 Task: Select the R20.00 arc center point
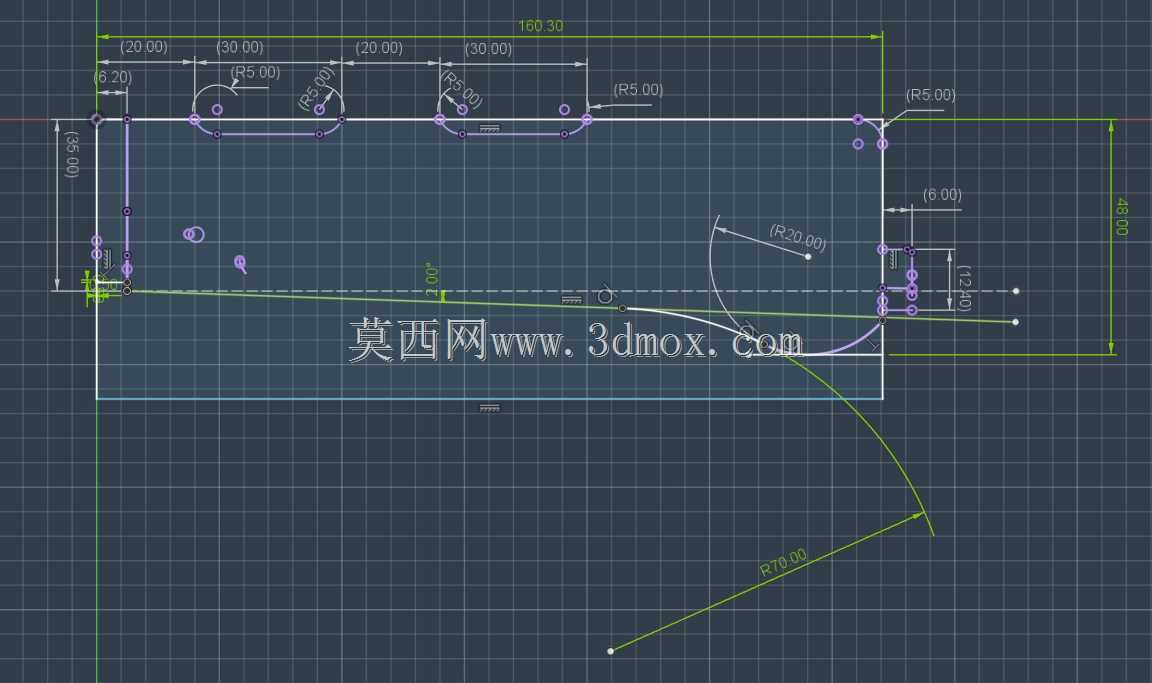(x=808, y=256)
